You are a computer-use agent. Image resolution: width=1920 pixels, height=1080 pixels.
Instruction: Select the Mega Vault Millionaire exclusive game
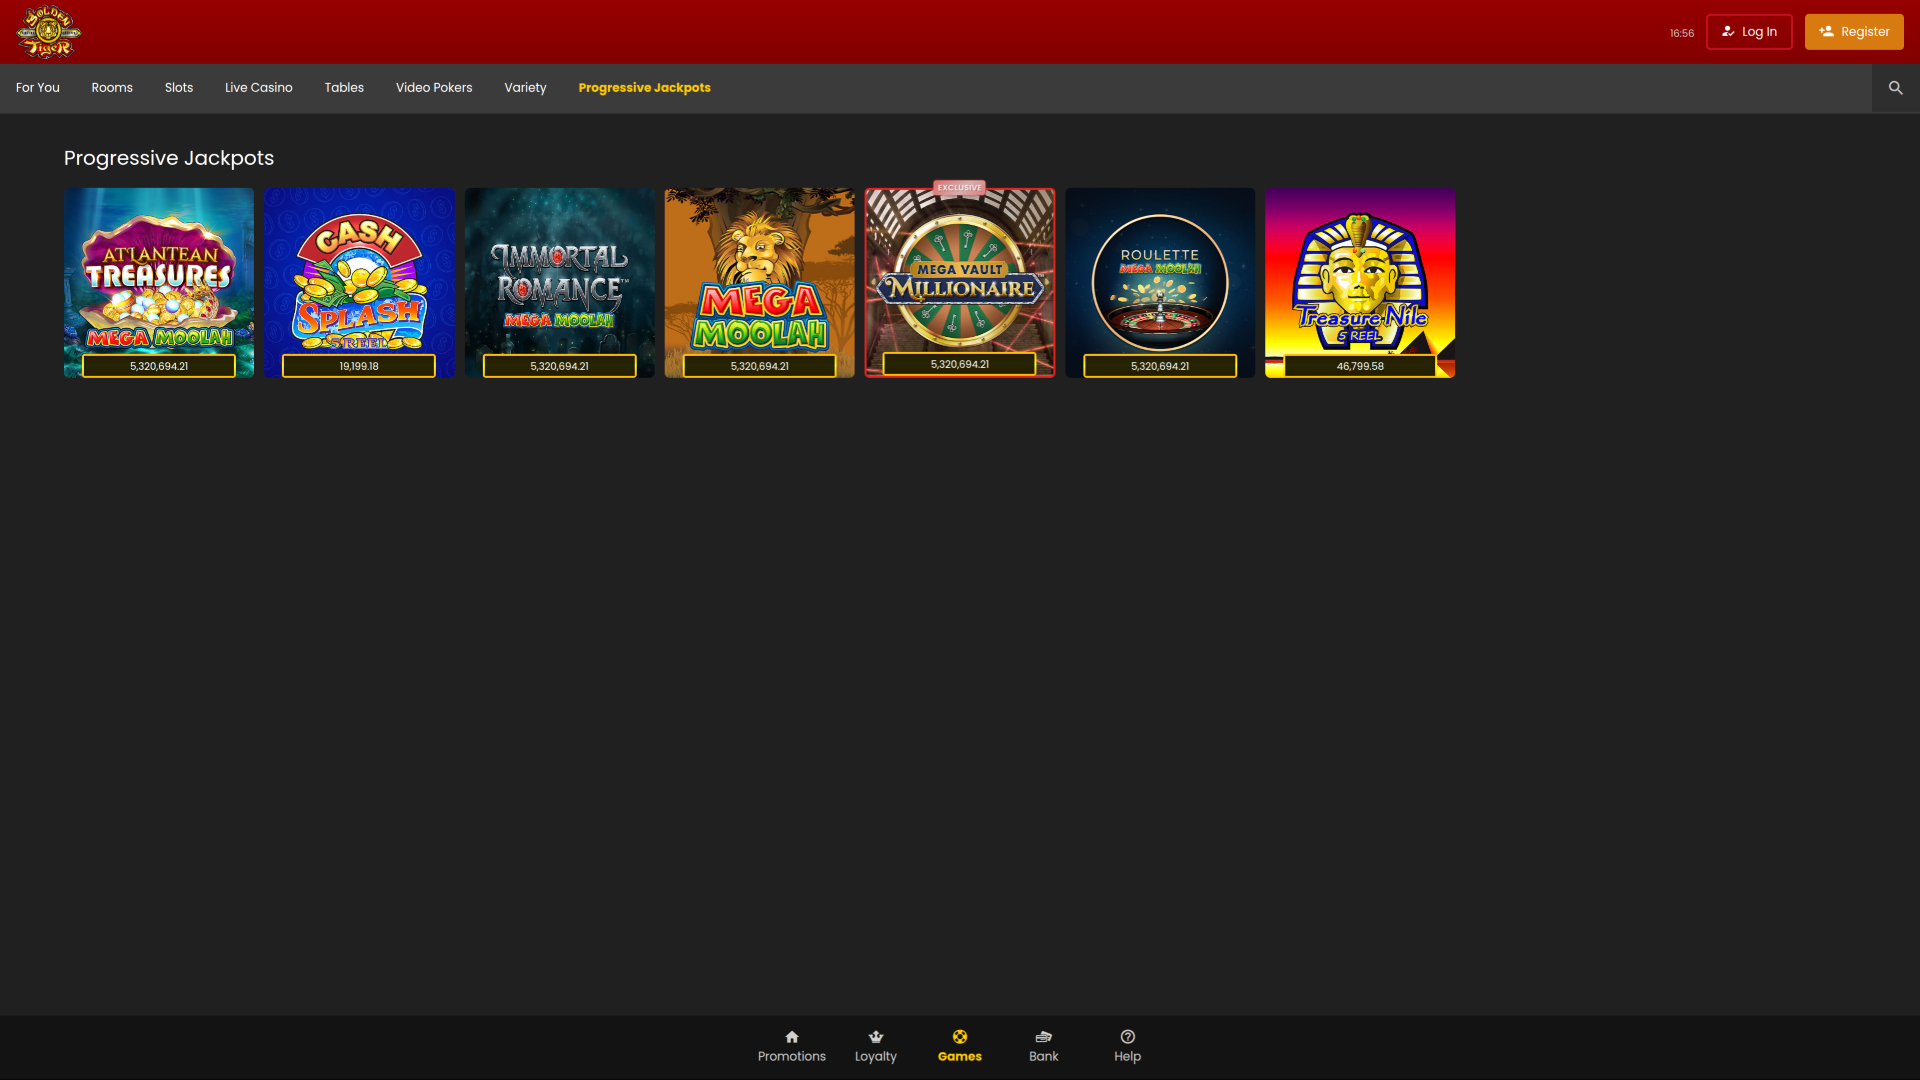point(959,282)
